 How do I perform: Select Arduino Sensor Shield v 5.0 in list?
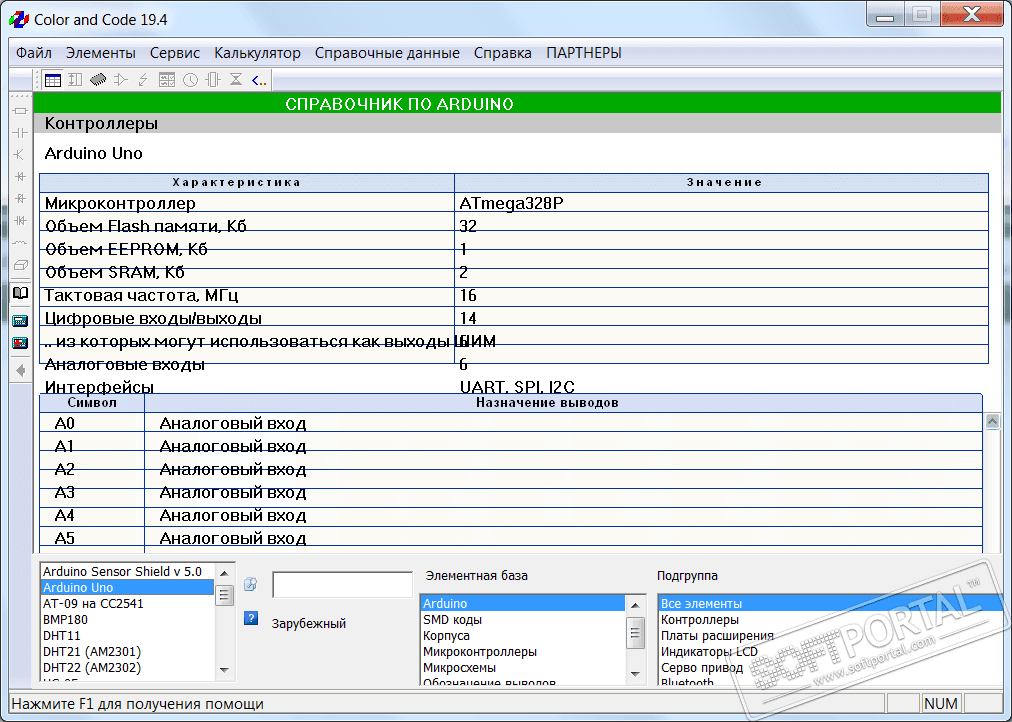pos(127,572)
